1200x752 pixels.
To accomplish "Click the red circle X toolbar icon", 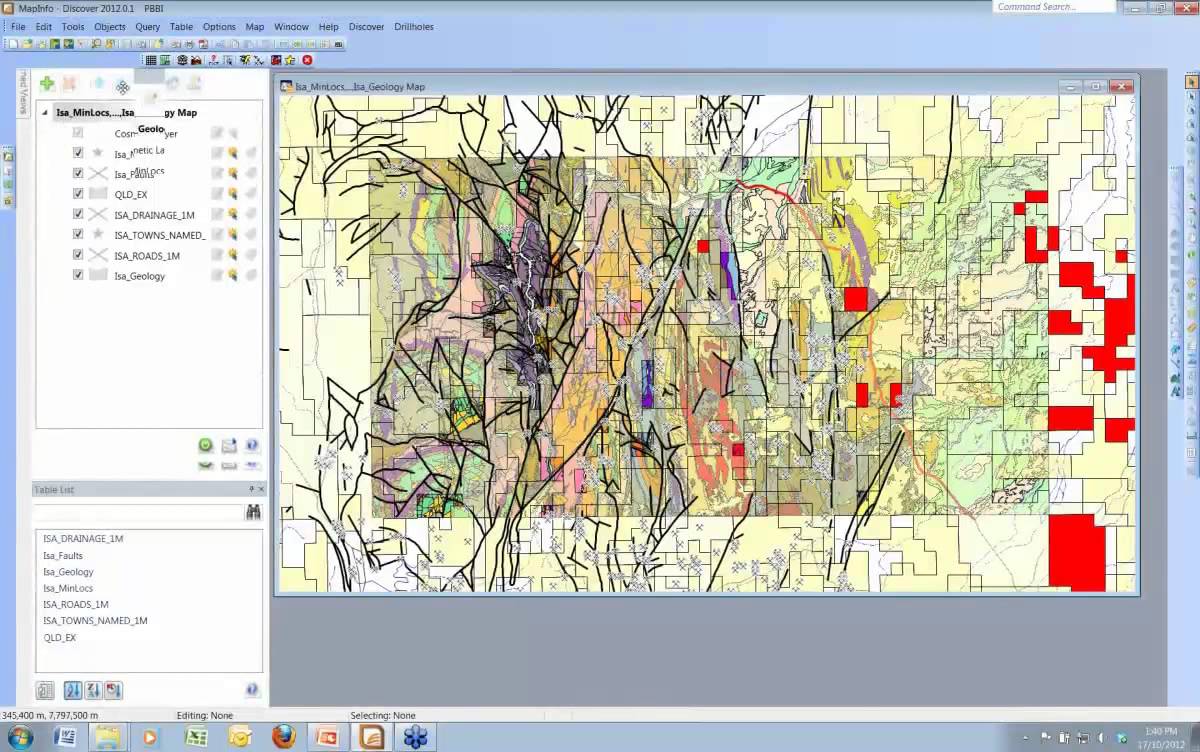I will point(307,60).
